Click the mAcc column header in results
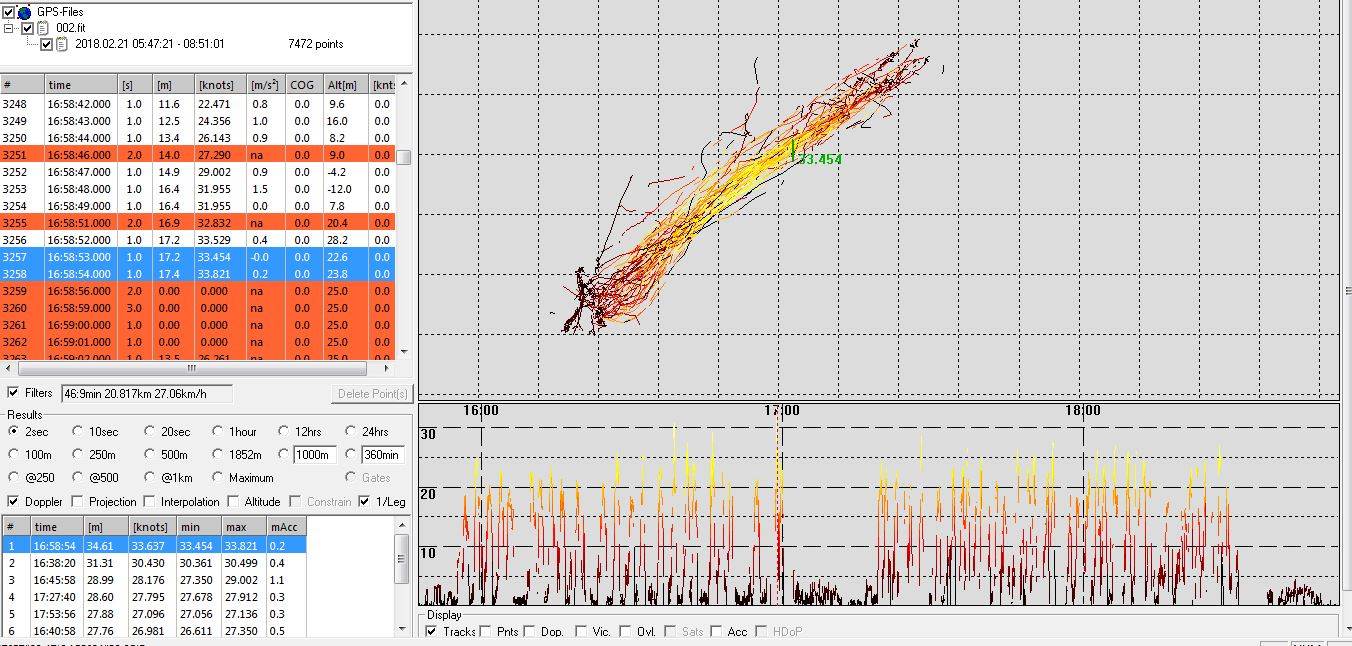 click(x=286, y=527)
